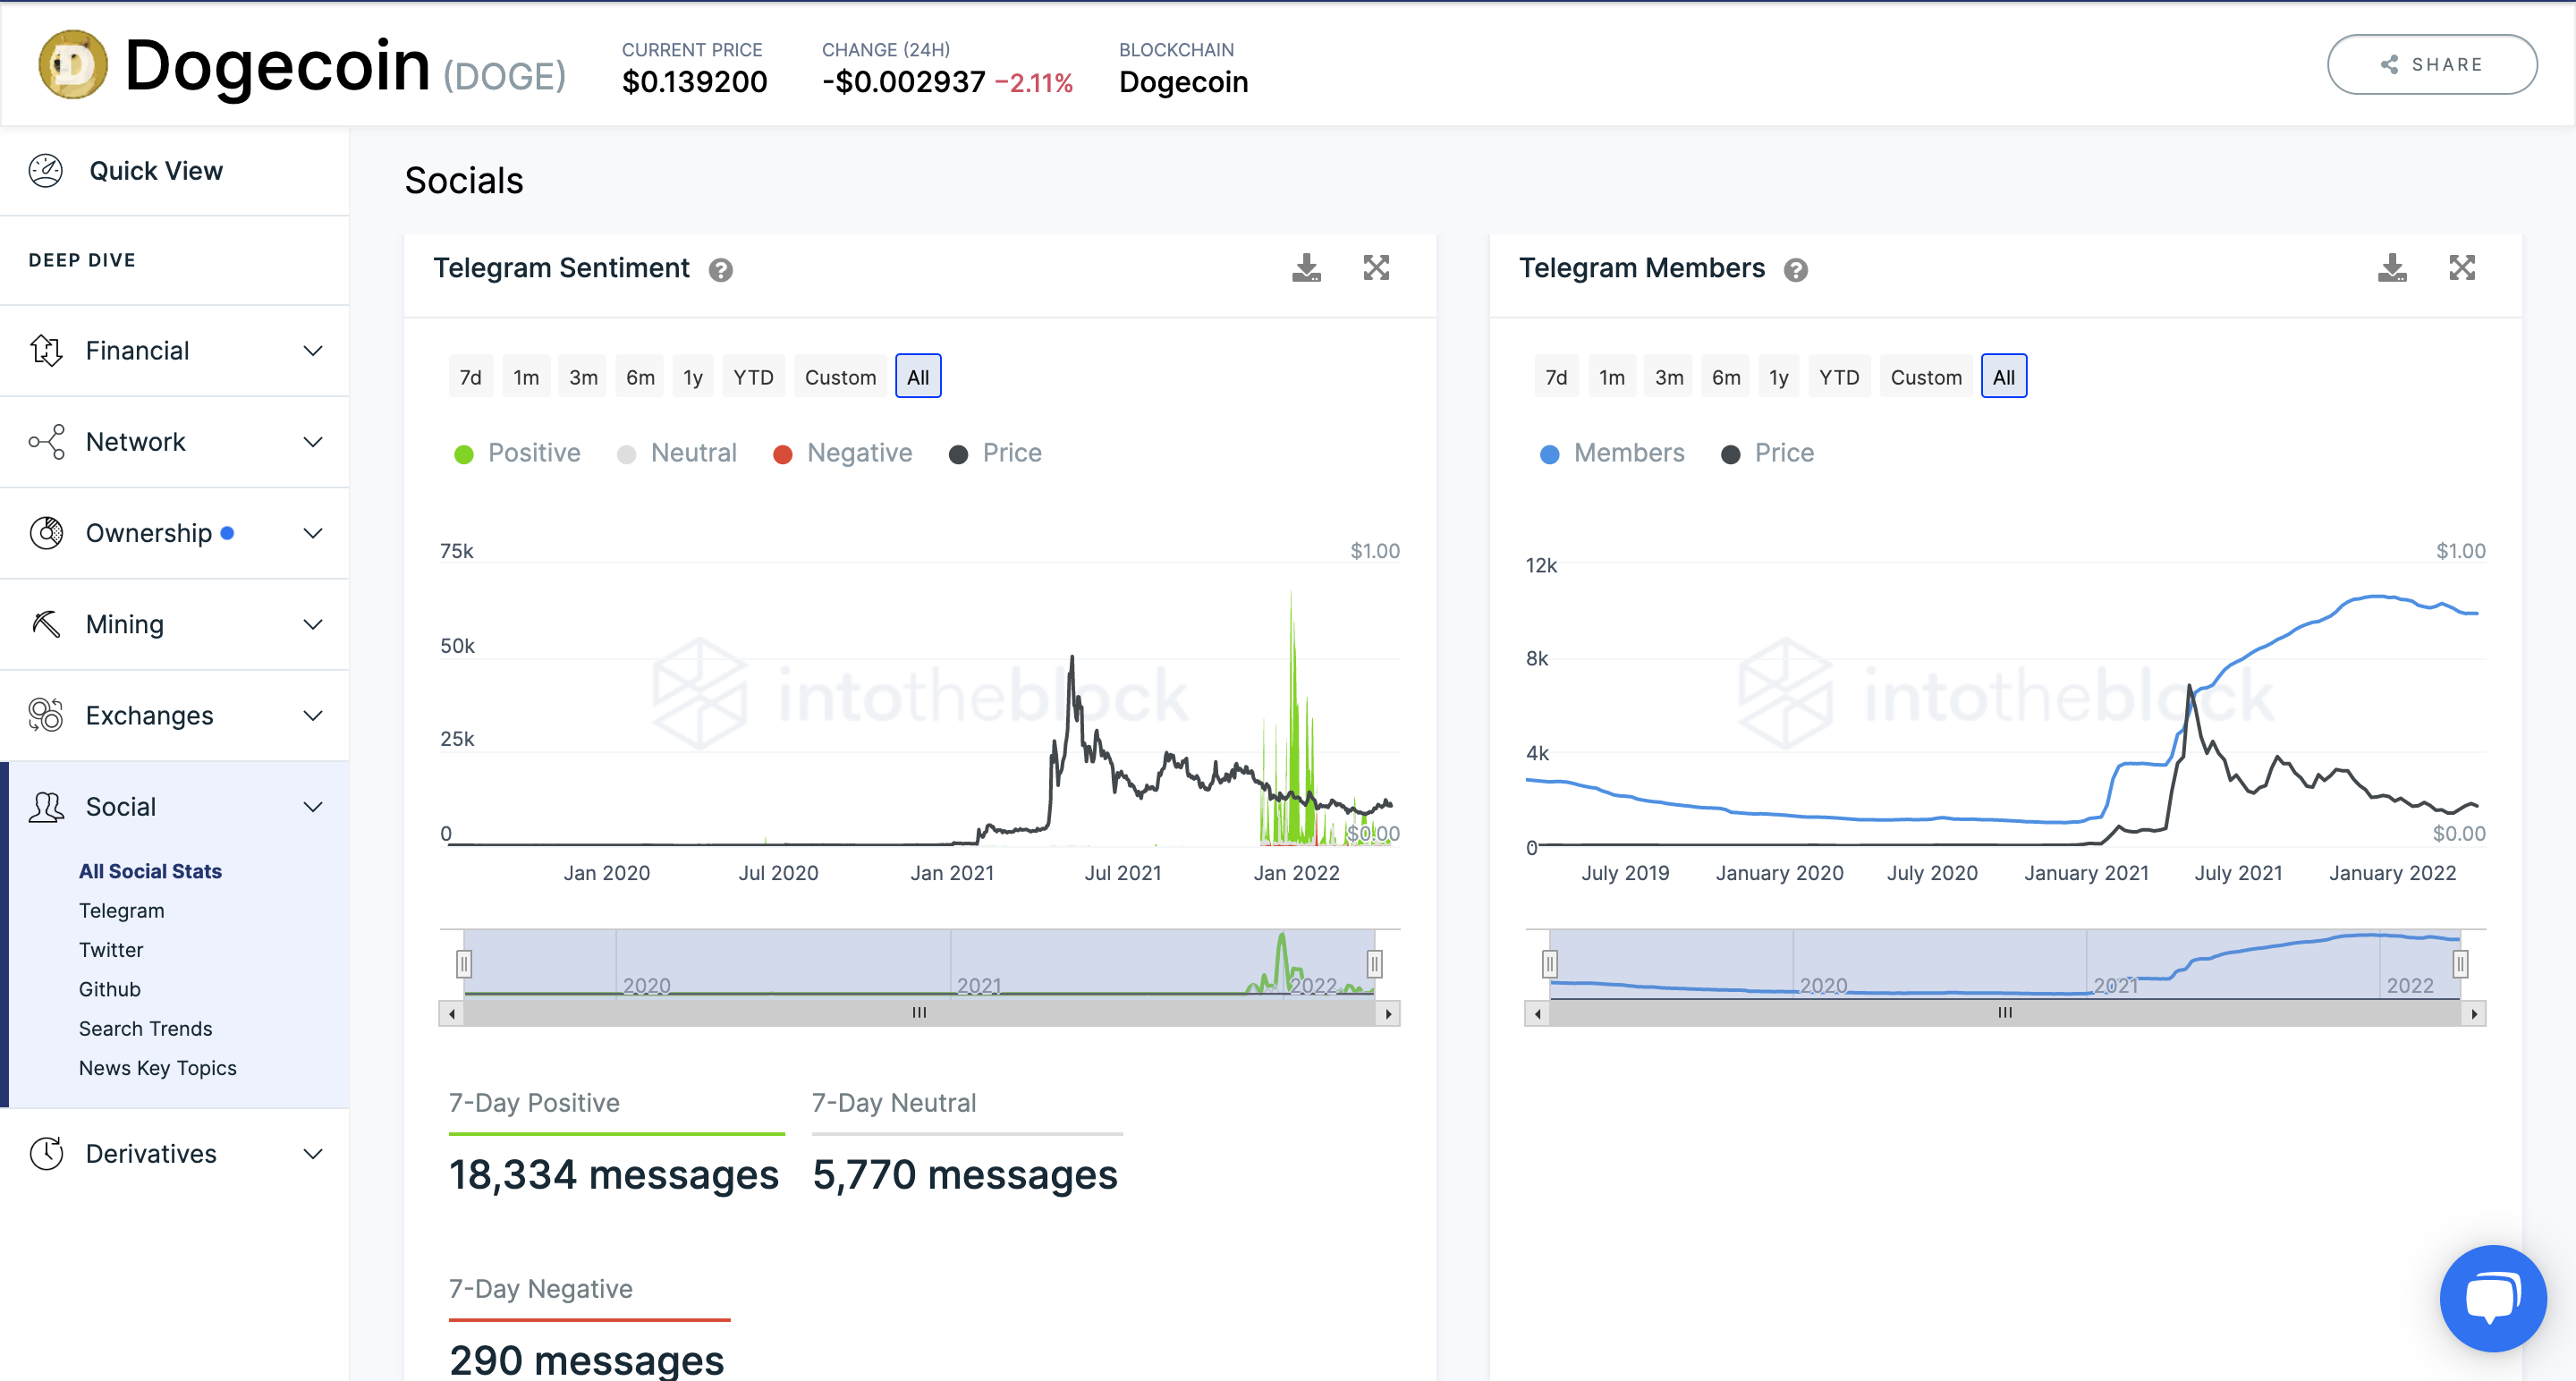Click the Social people icon
Viewport: 2576px width, 1381px height.
(x=46, y=807)
